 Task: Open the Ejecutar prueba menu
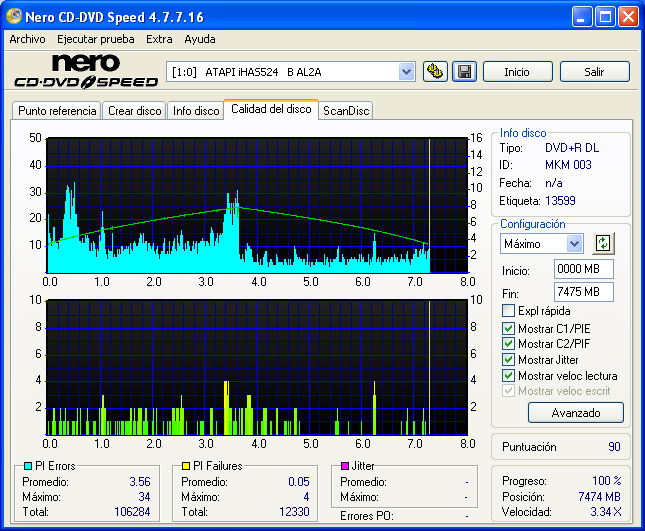point(96,39)
